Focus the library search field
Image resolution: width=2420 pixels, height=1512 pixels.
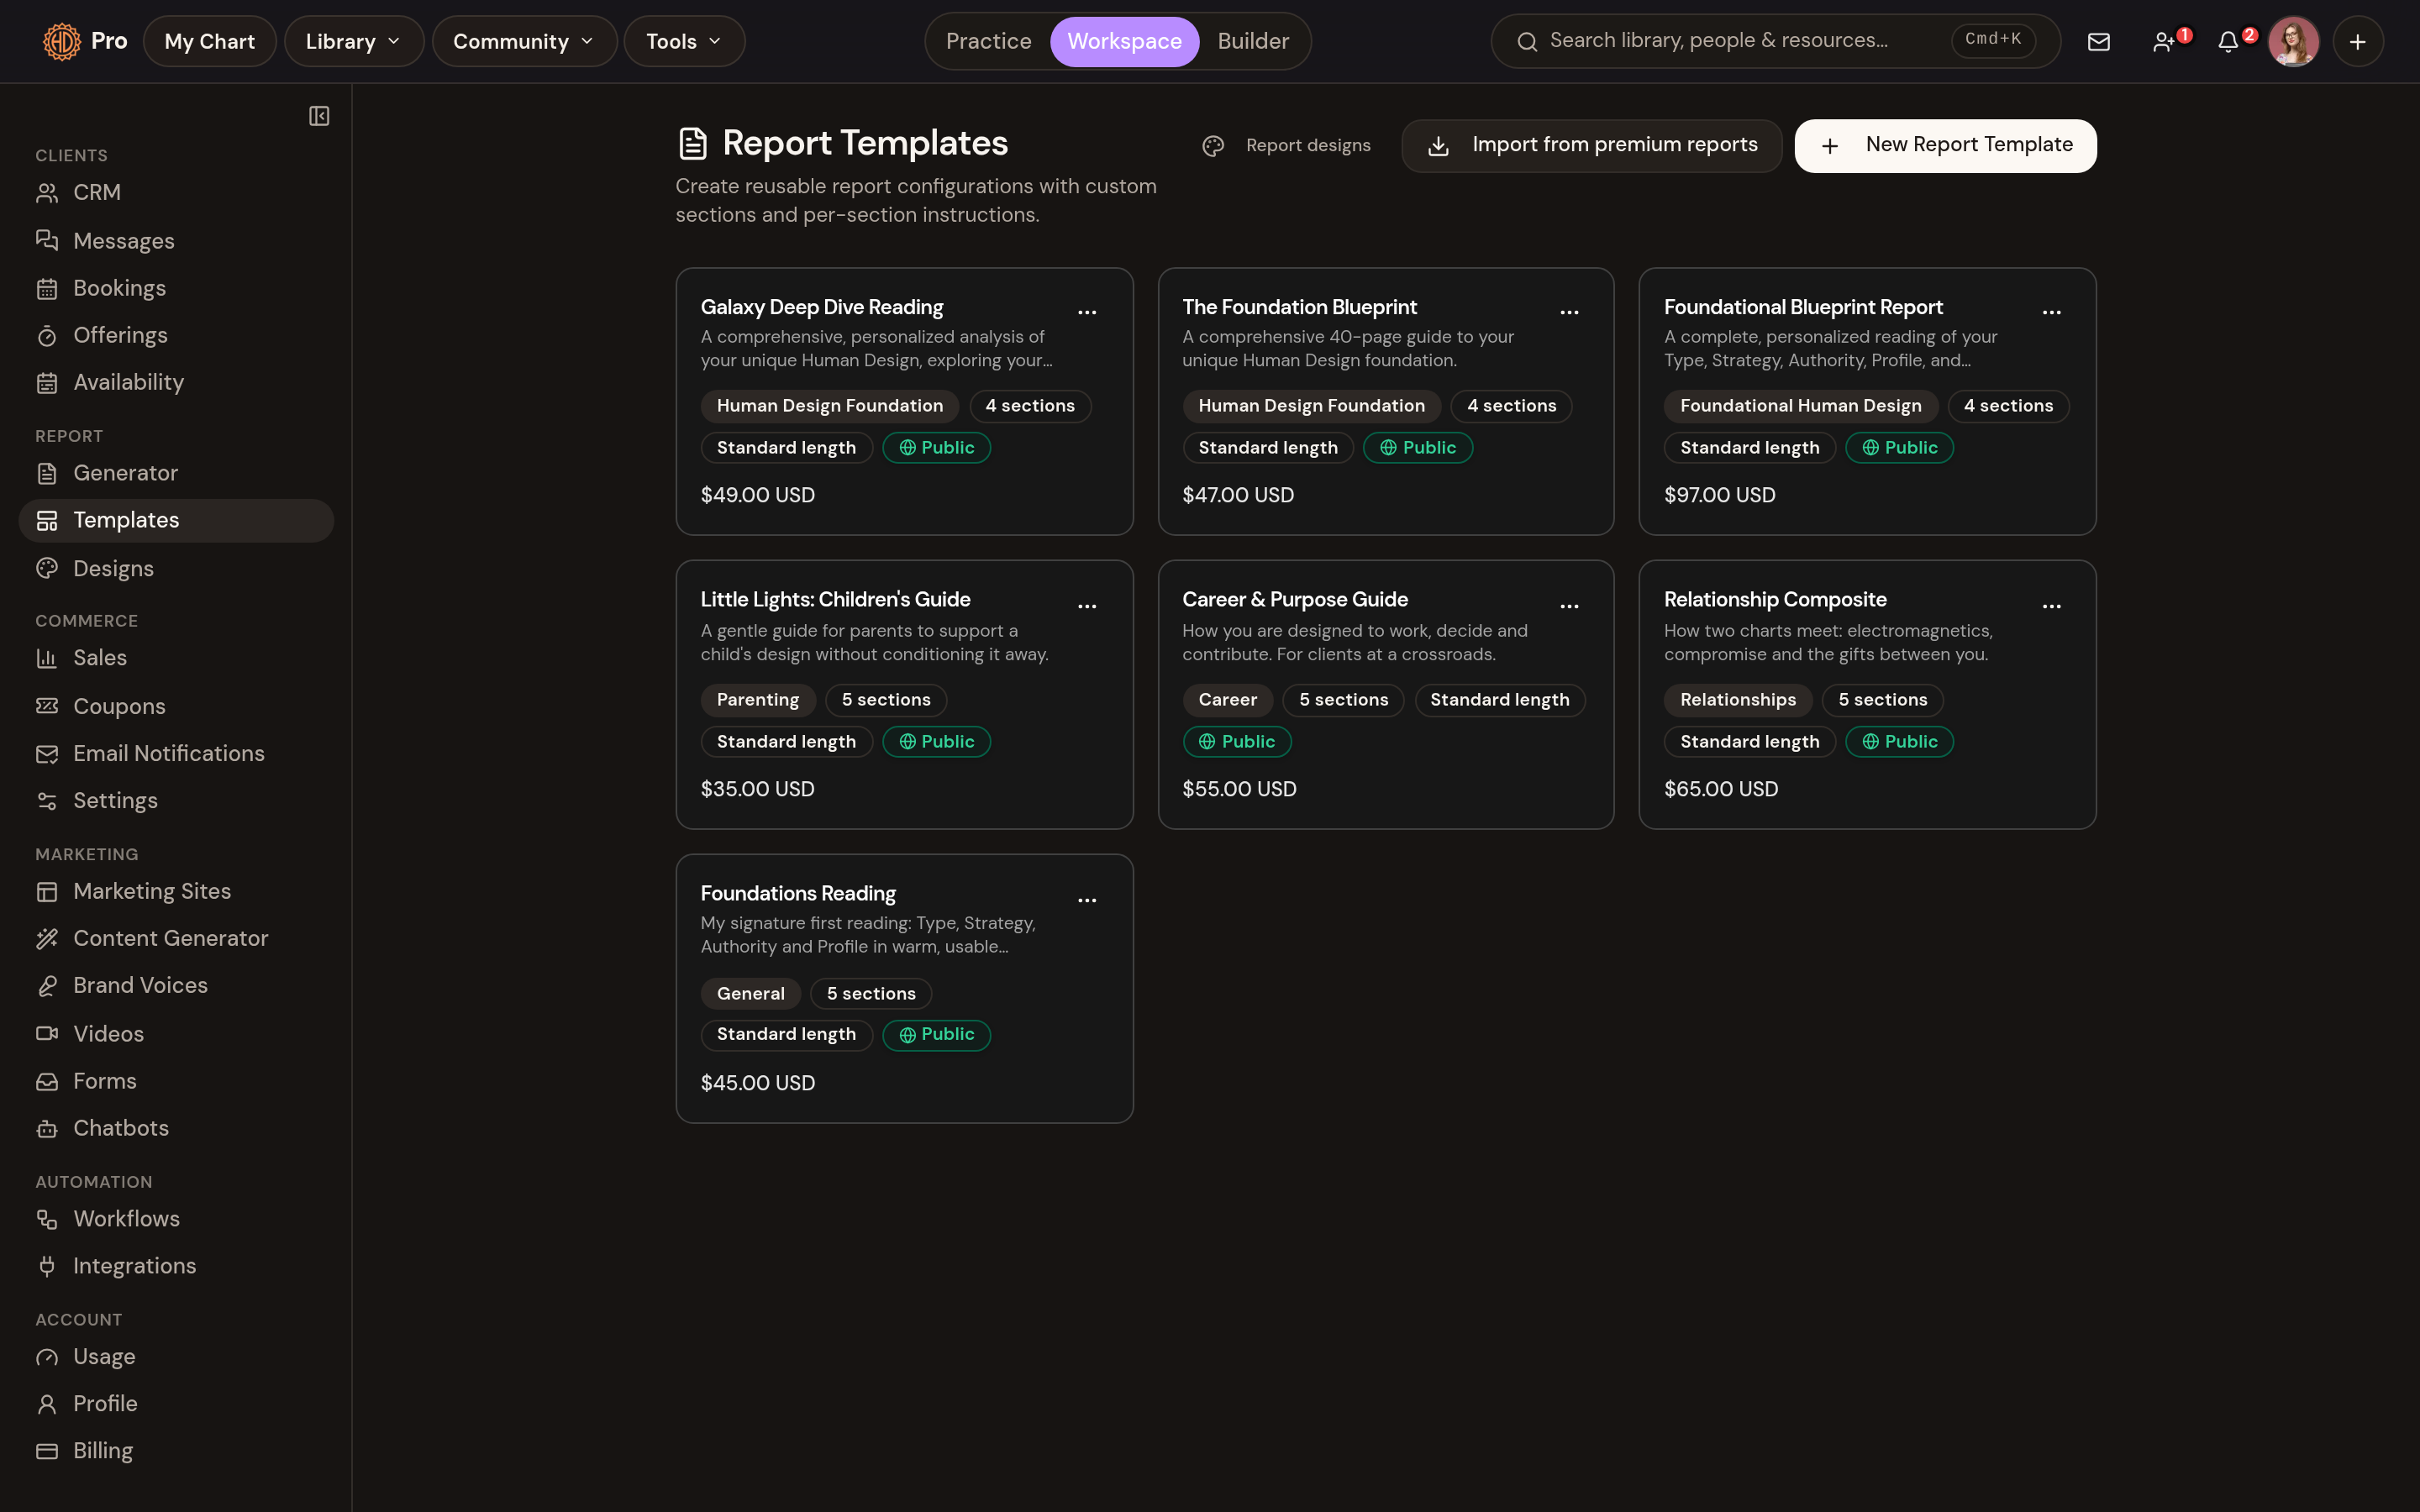click(1775, 41)
